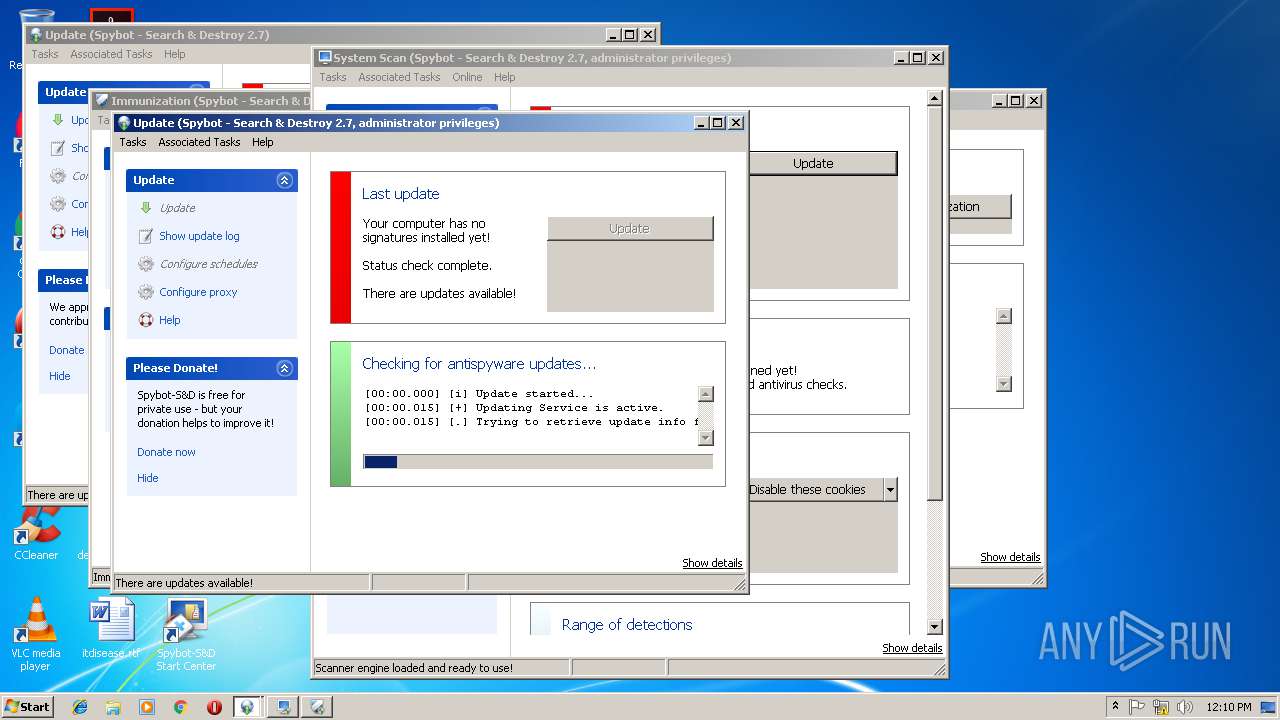Click green arrow icon in background Update window sidebar
1280x720 pixels.
[x=57, y=120]
